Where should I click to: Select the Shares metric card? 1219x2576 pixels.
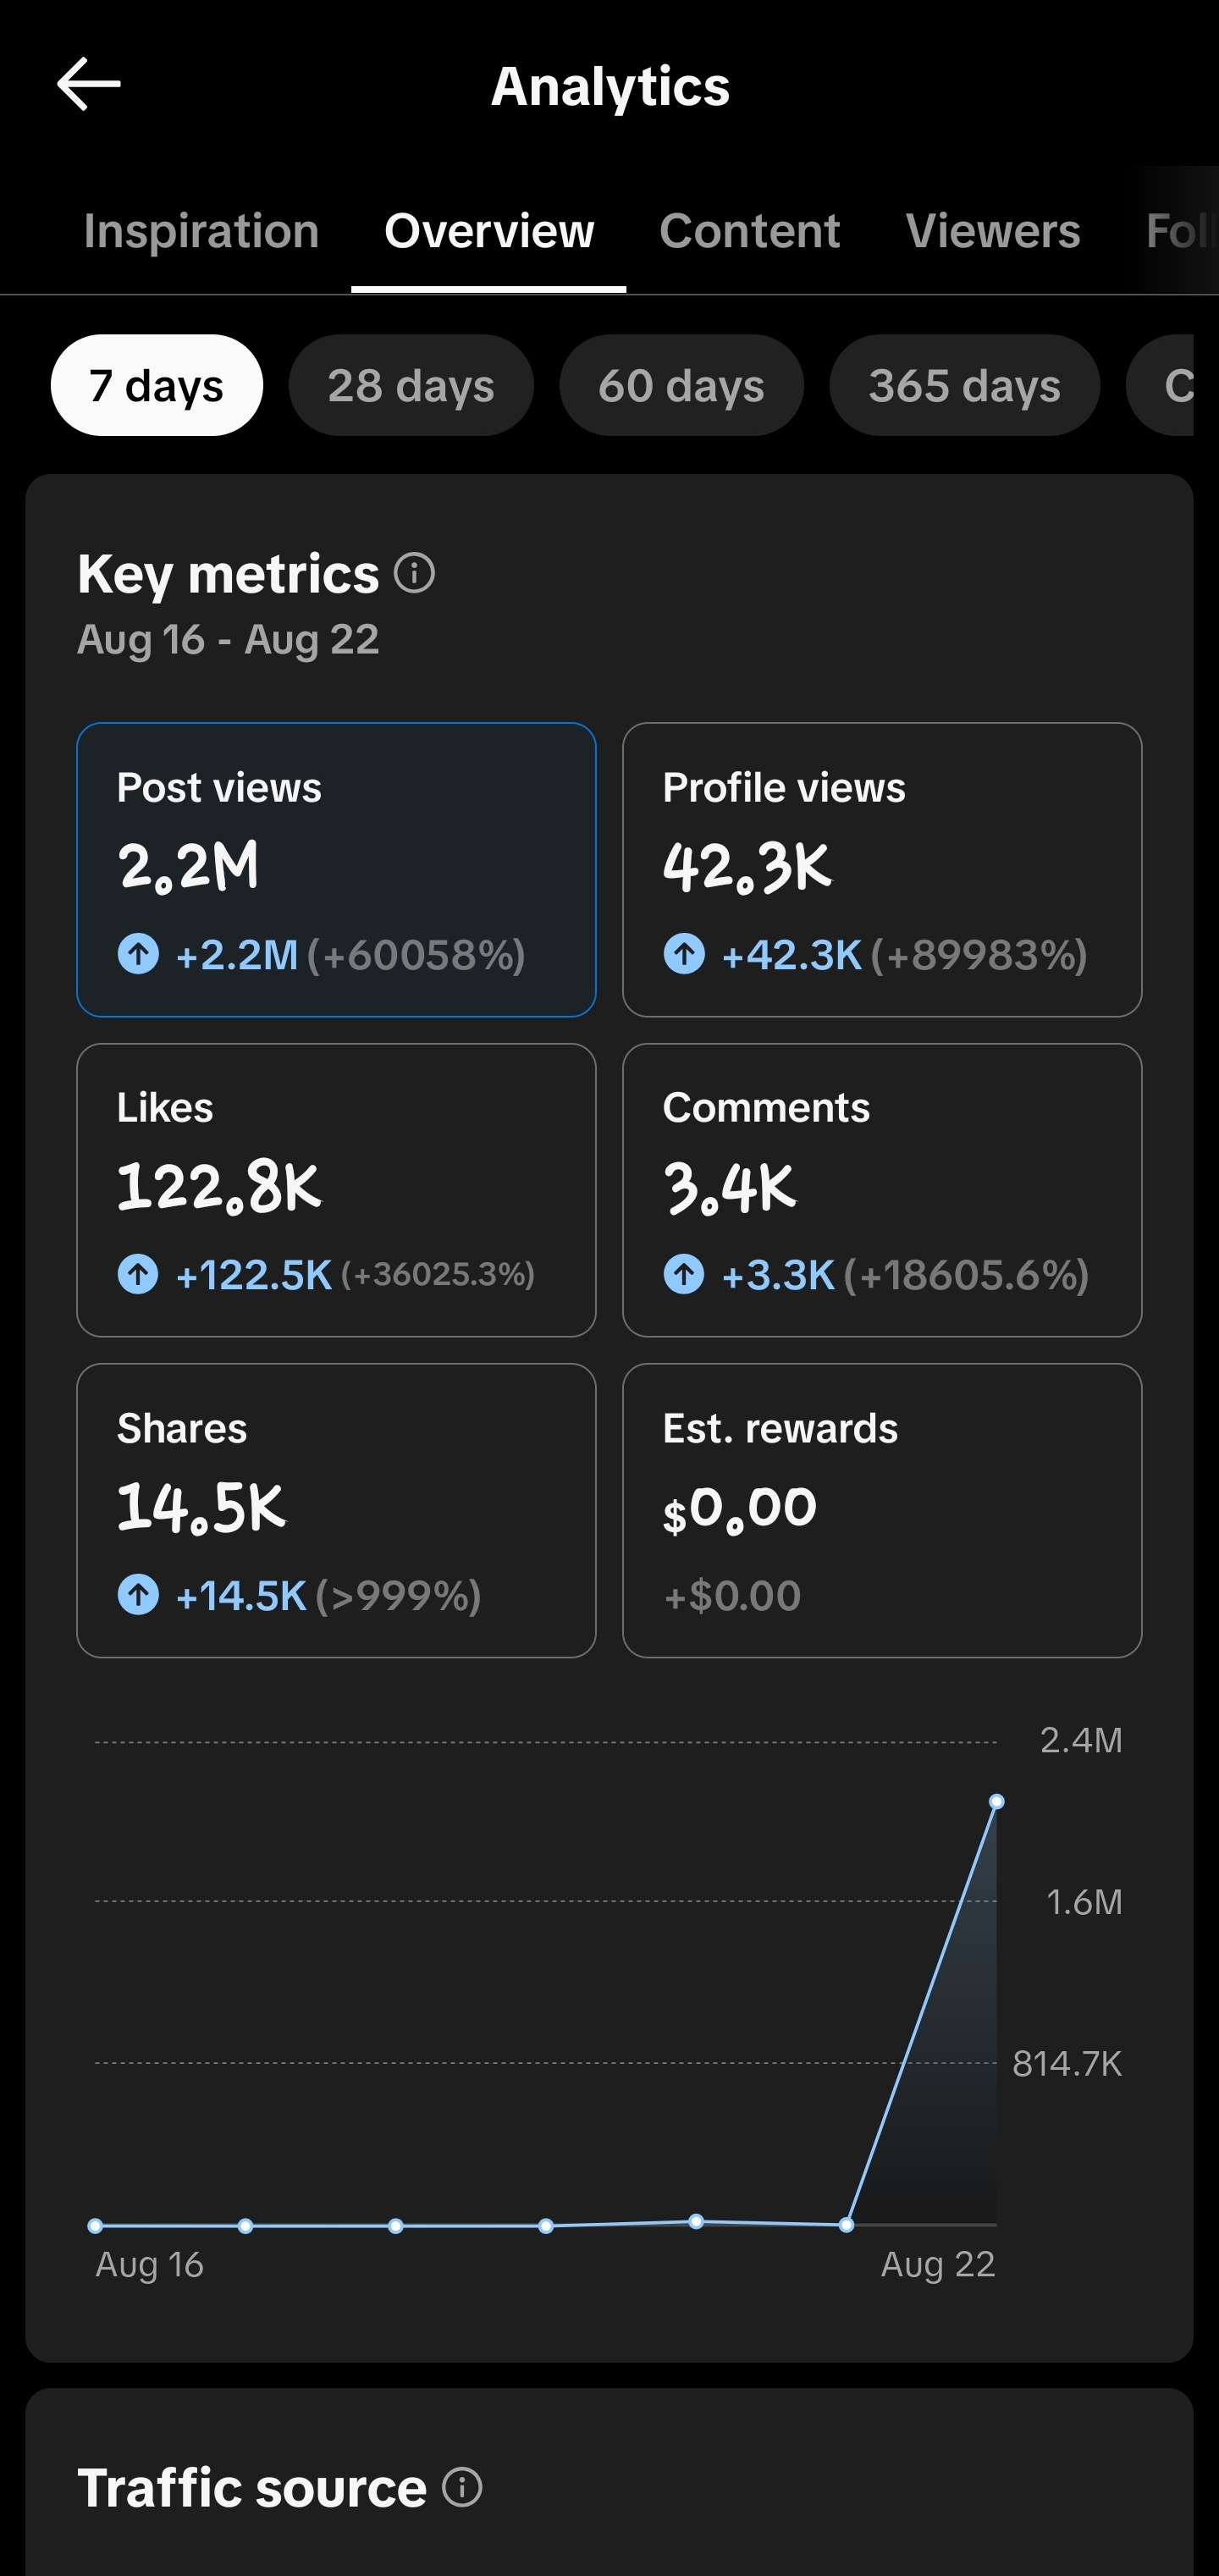pyautogui.click(x=336, y=1510)
